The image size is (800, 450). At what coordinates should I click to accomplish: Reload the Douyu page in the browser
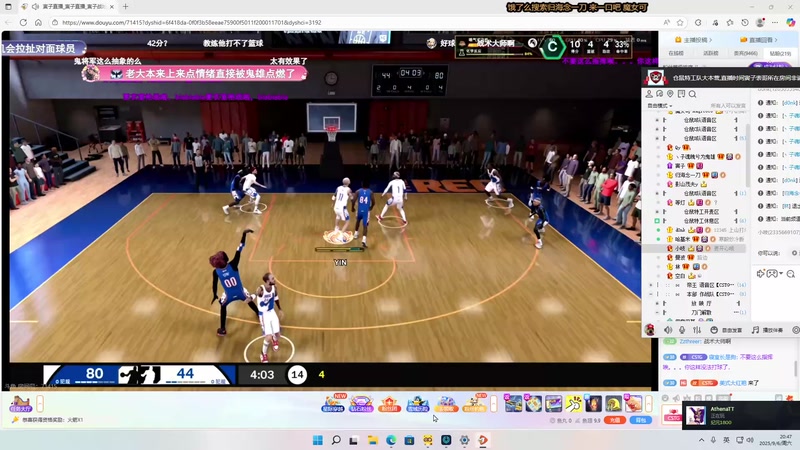(x=23, y=22)
